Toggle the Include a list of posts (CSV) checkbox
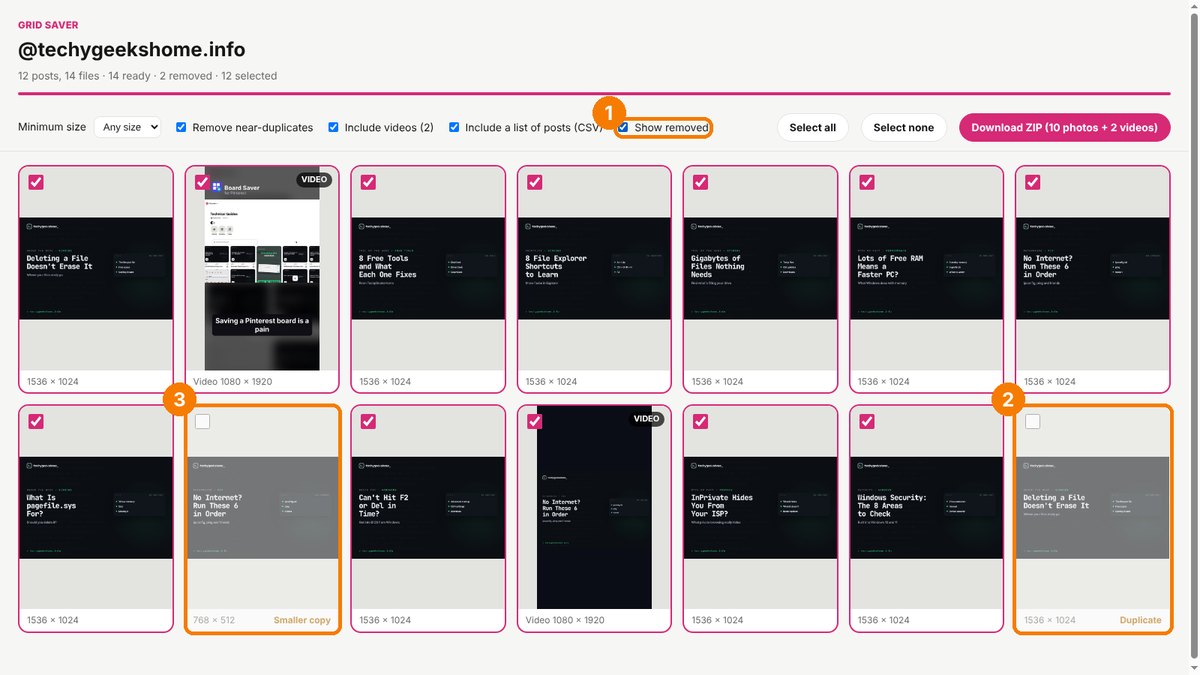Screen dimensions: 1200x675 click(454, 127)
